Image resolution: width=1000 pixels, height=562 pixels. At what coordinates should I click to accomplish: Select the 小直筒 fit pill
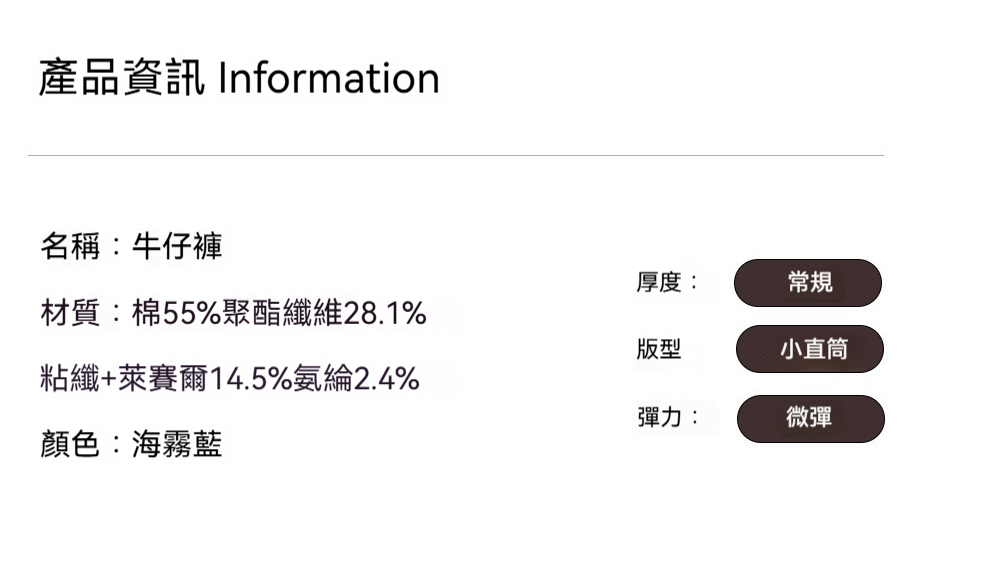(x=810, y=349)
